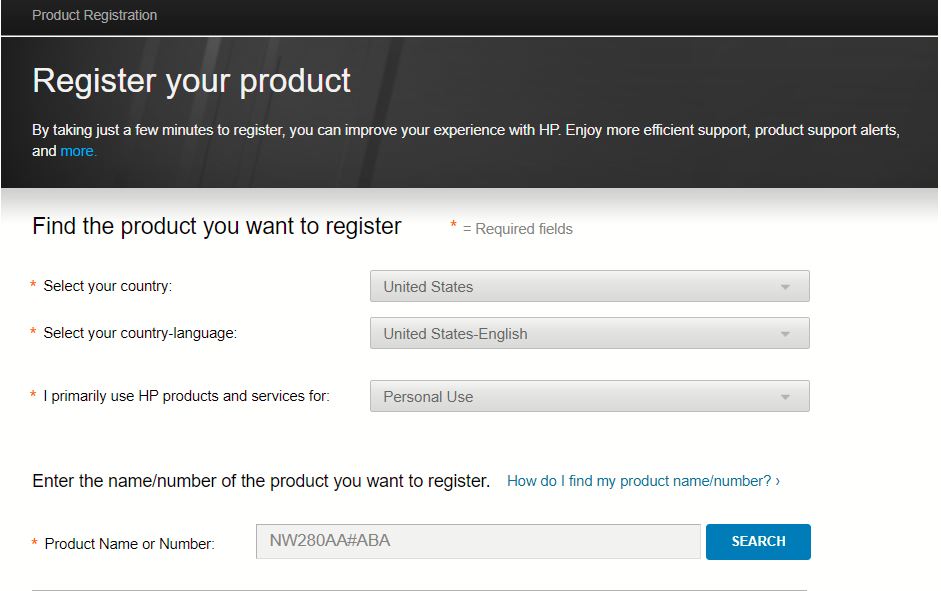
Task: Click 'Enter the name/number of the product' text
Action: 261,481
